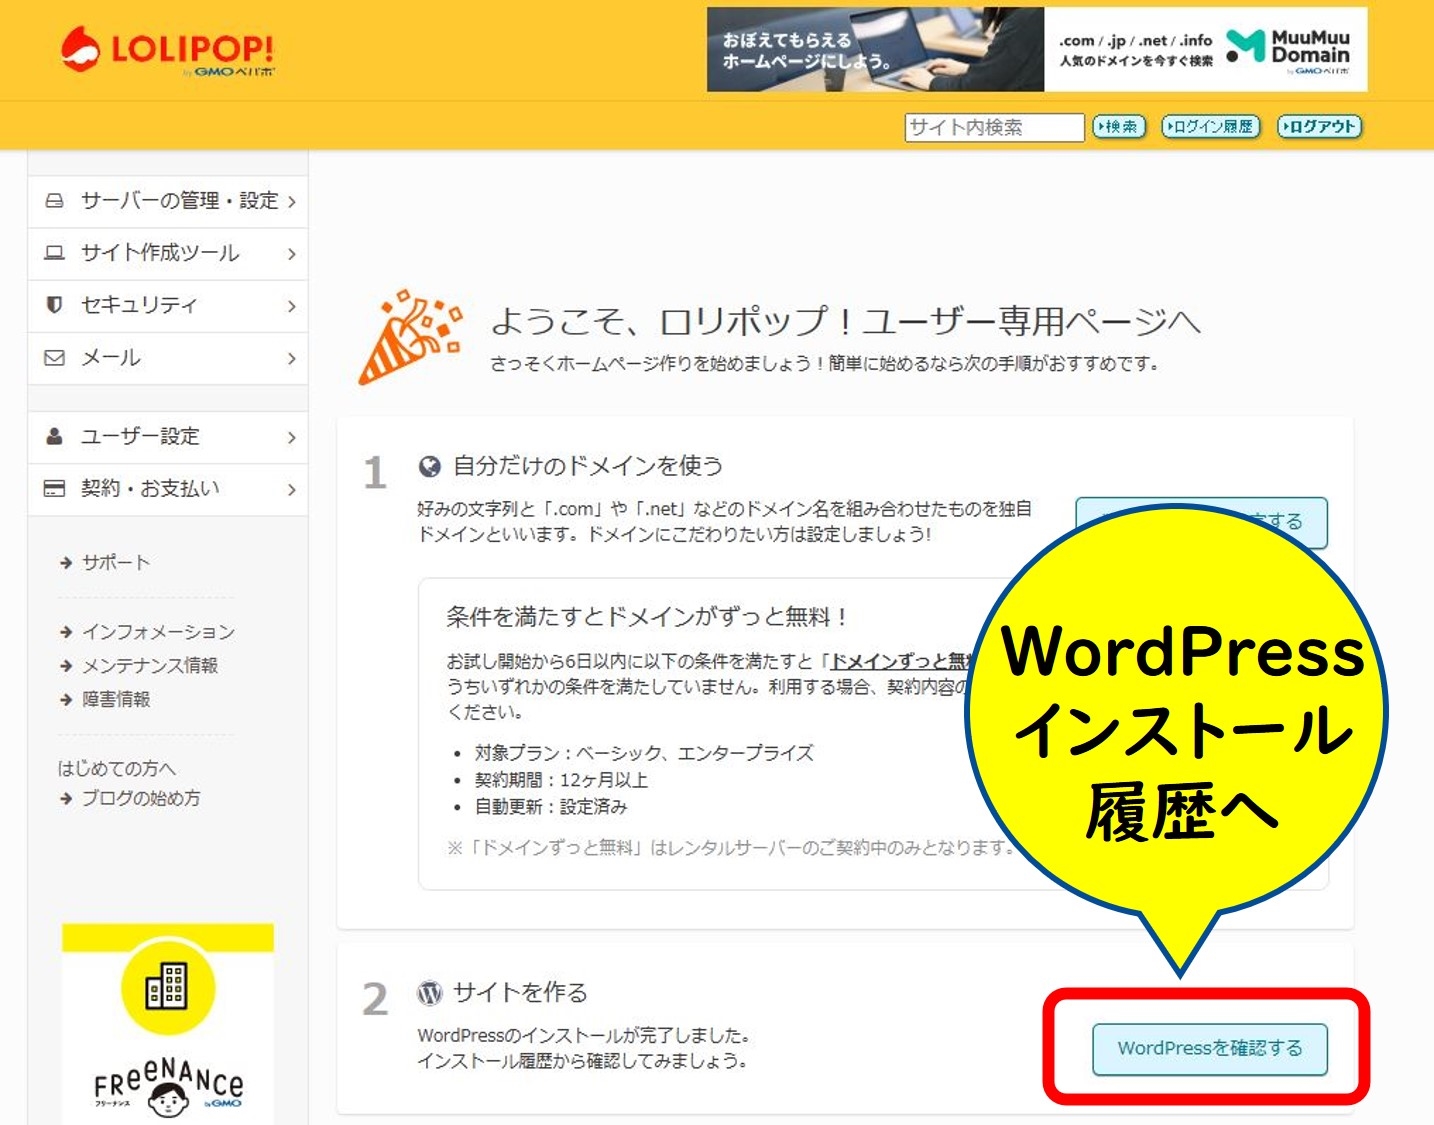The width and height of the screenshot is (1434, 1125).
Task: Click the 検索 button
Action: point(1118,127)
